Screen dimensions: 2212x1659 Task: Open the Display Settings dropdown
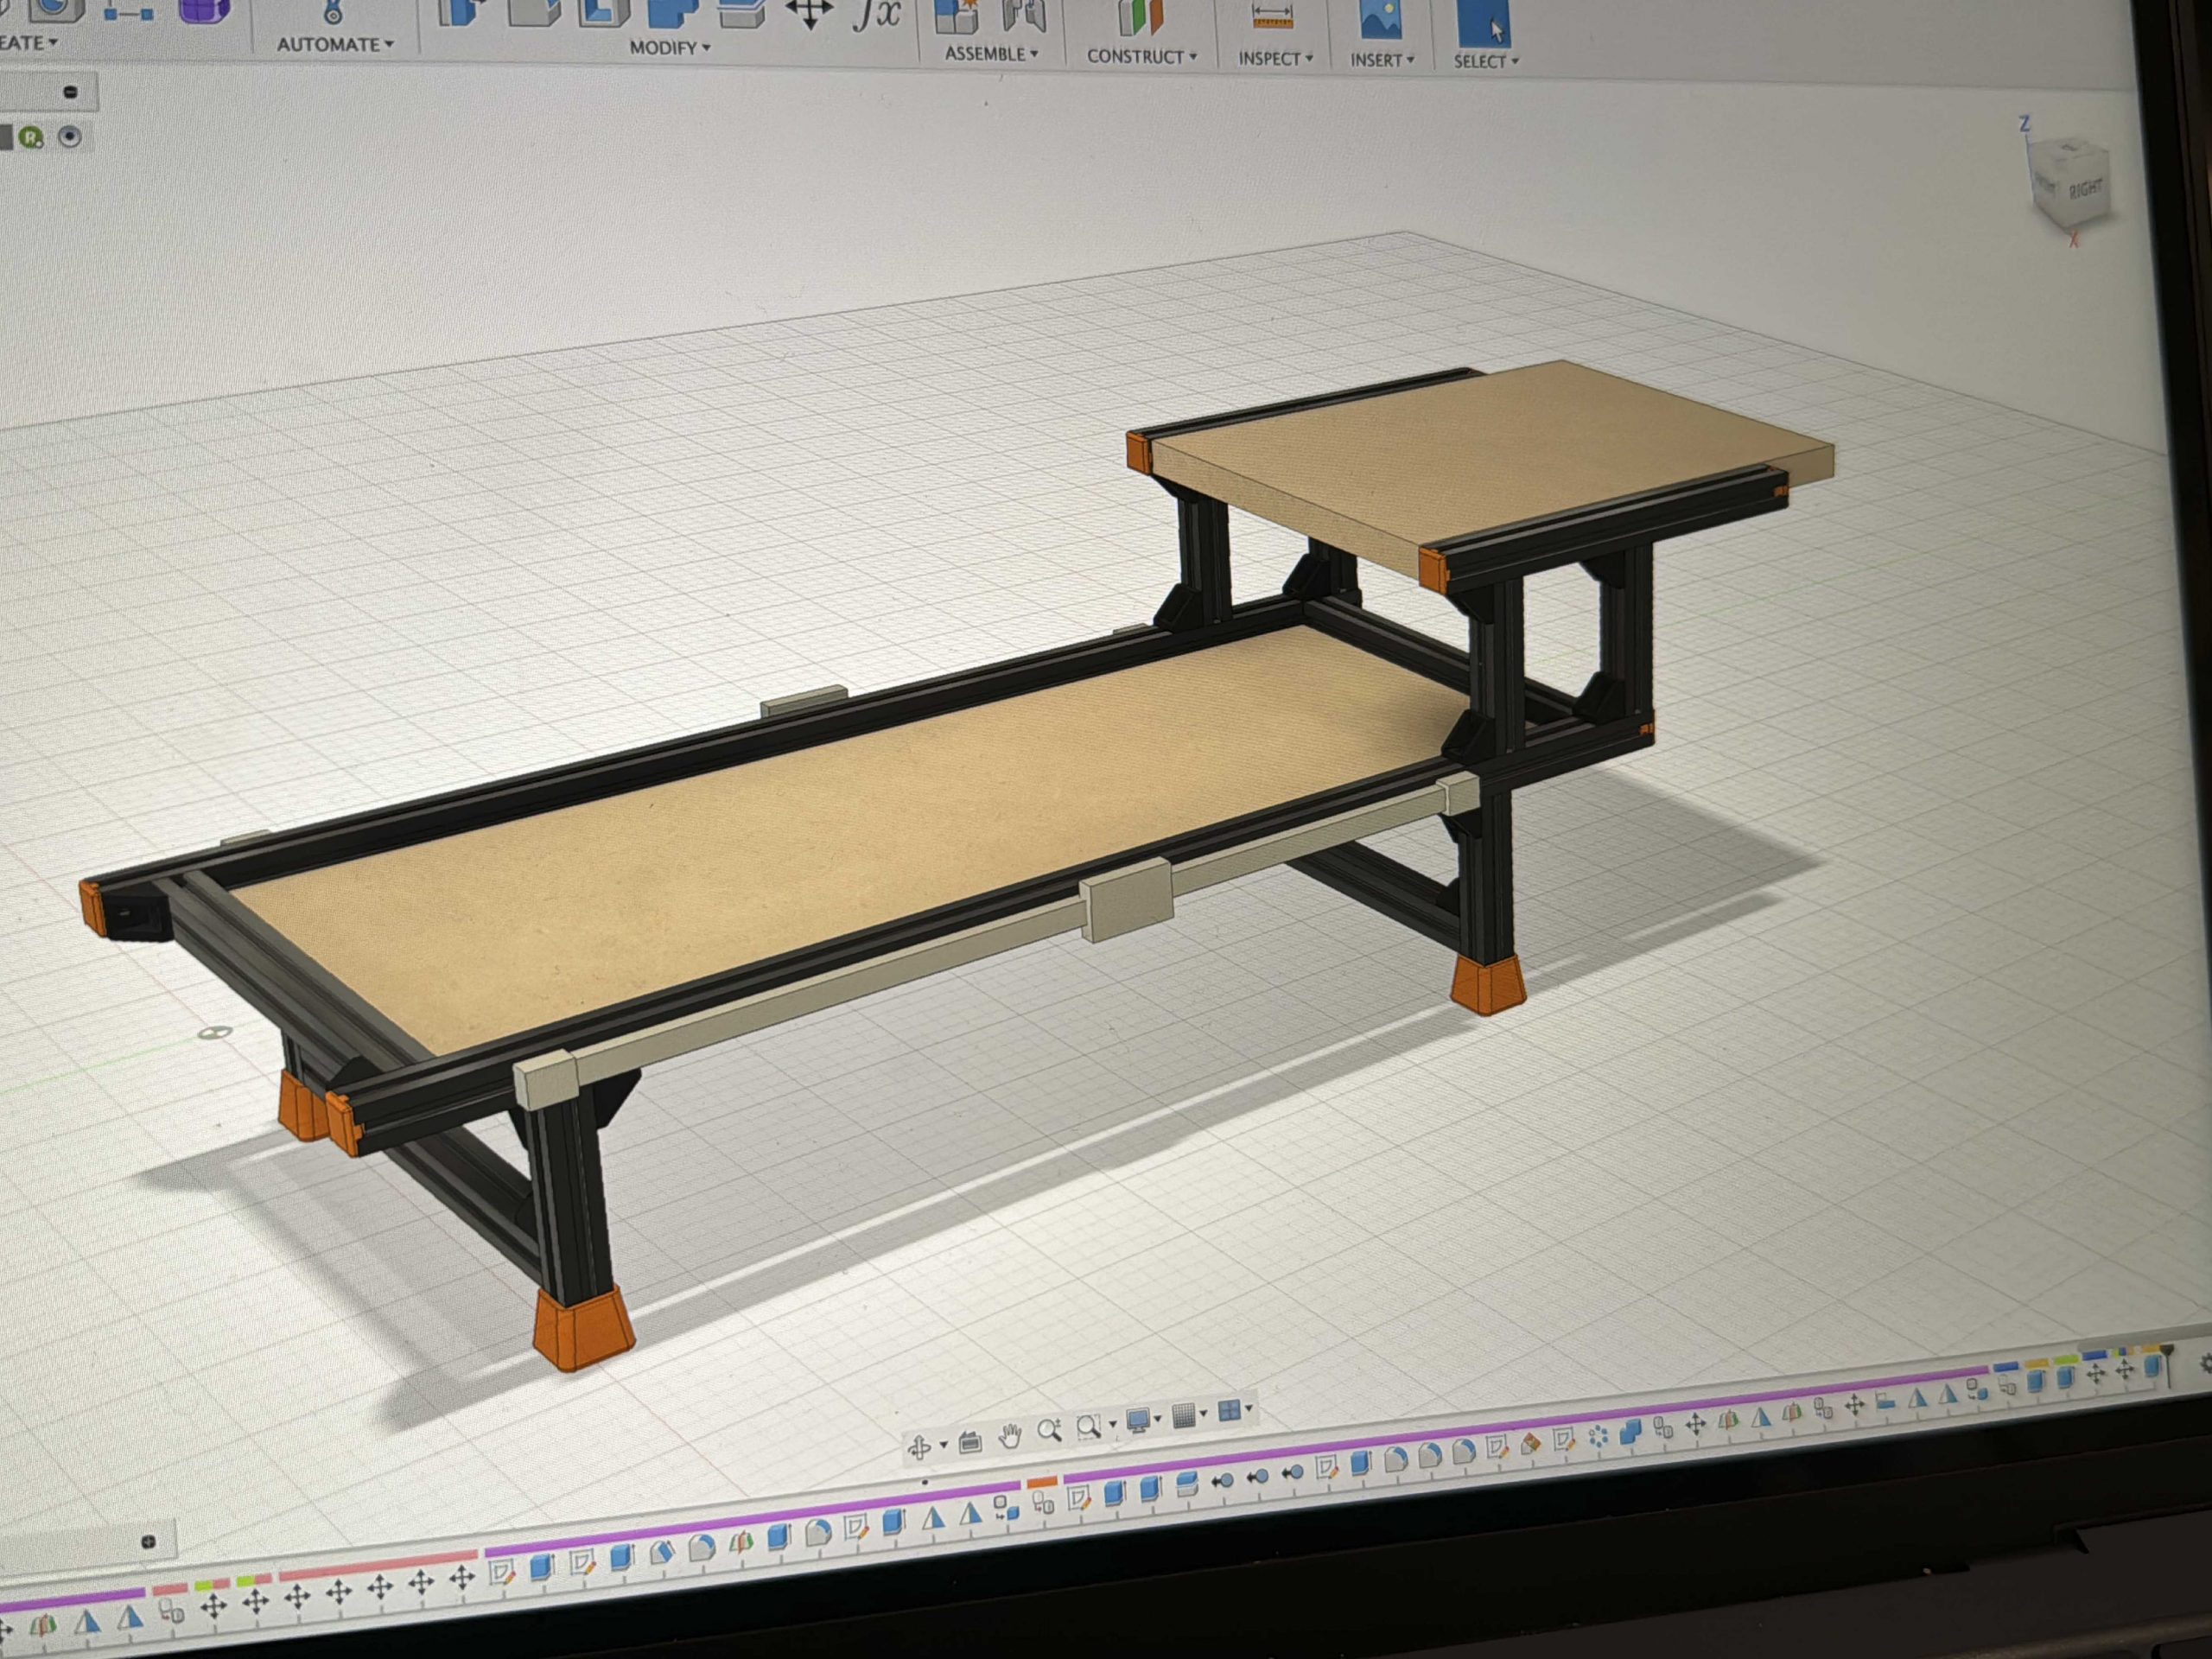[1142, 1420]
